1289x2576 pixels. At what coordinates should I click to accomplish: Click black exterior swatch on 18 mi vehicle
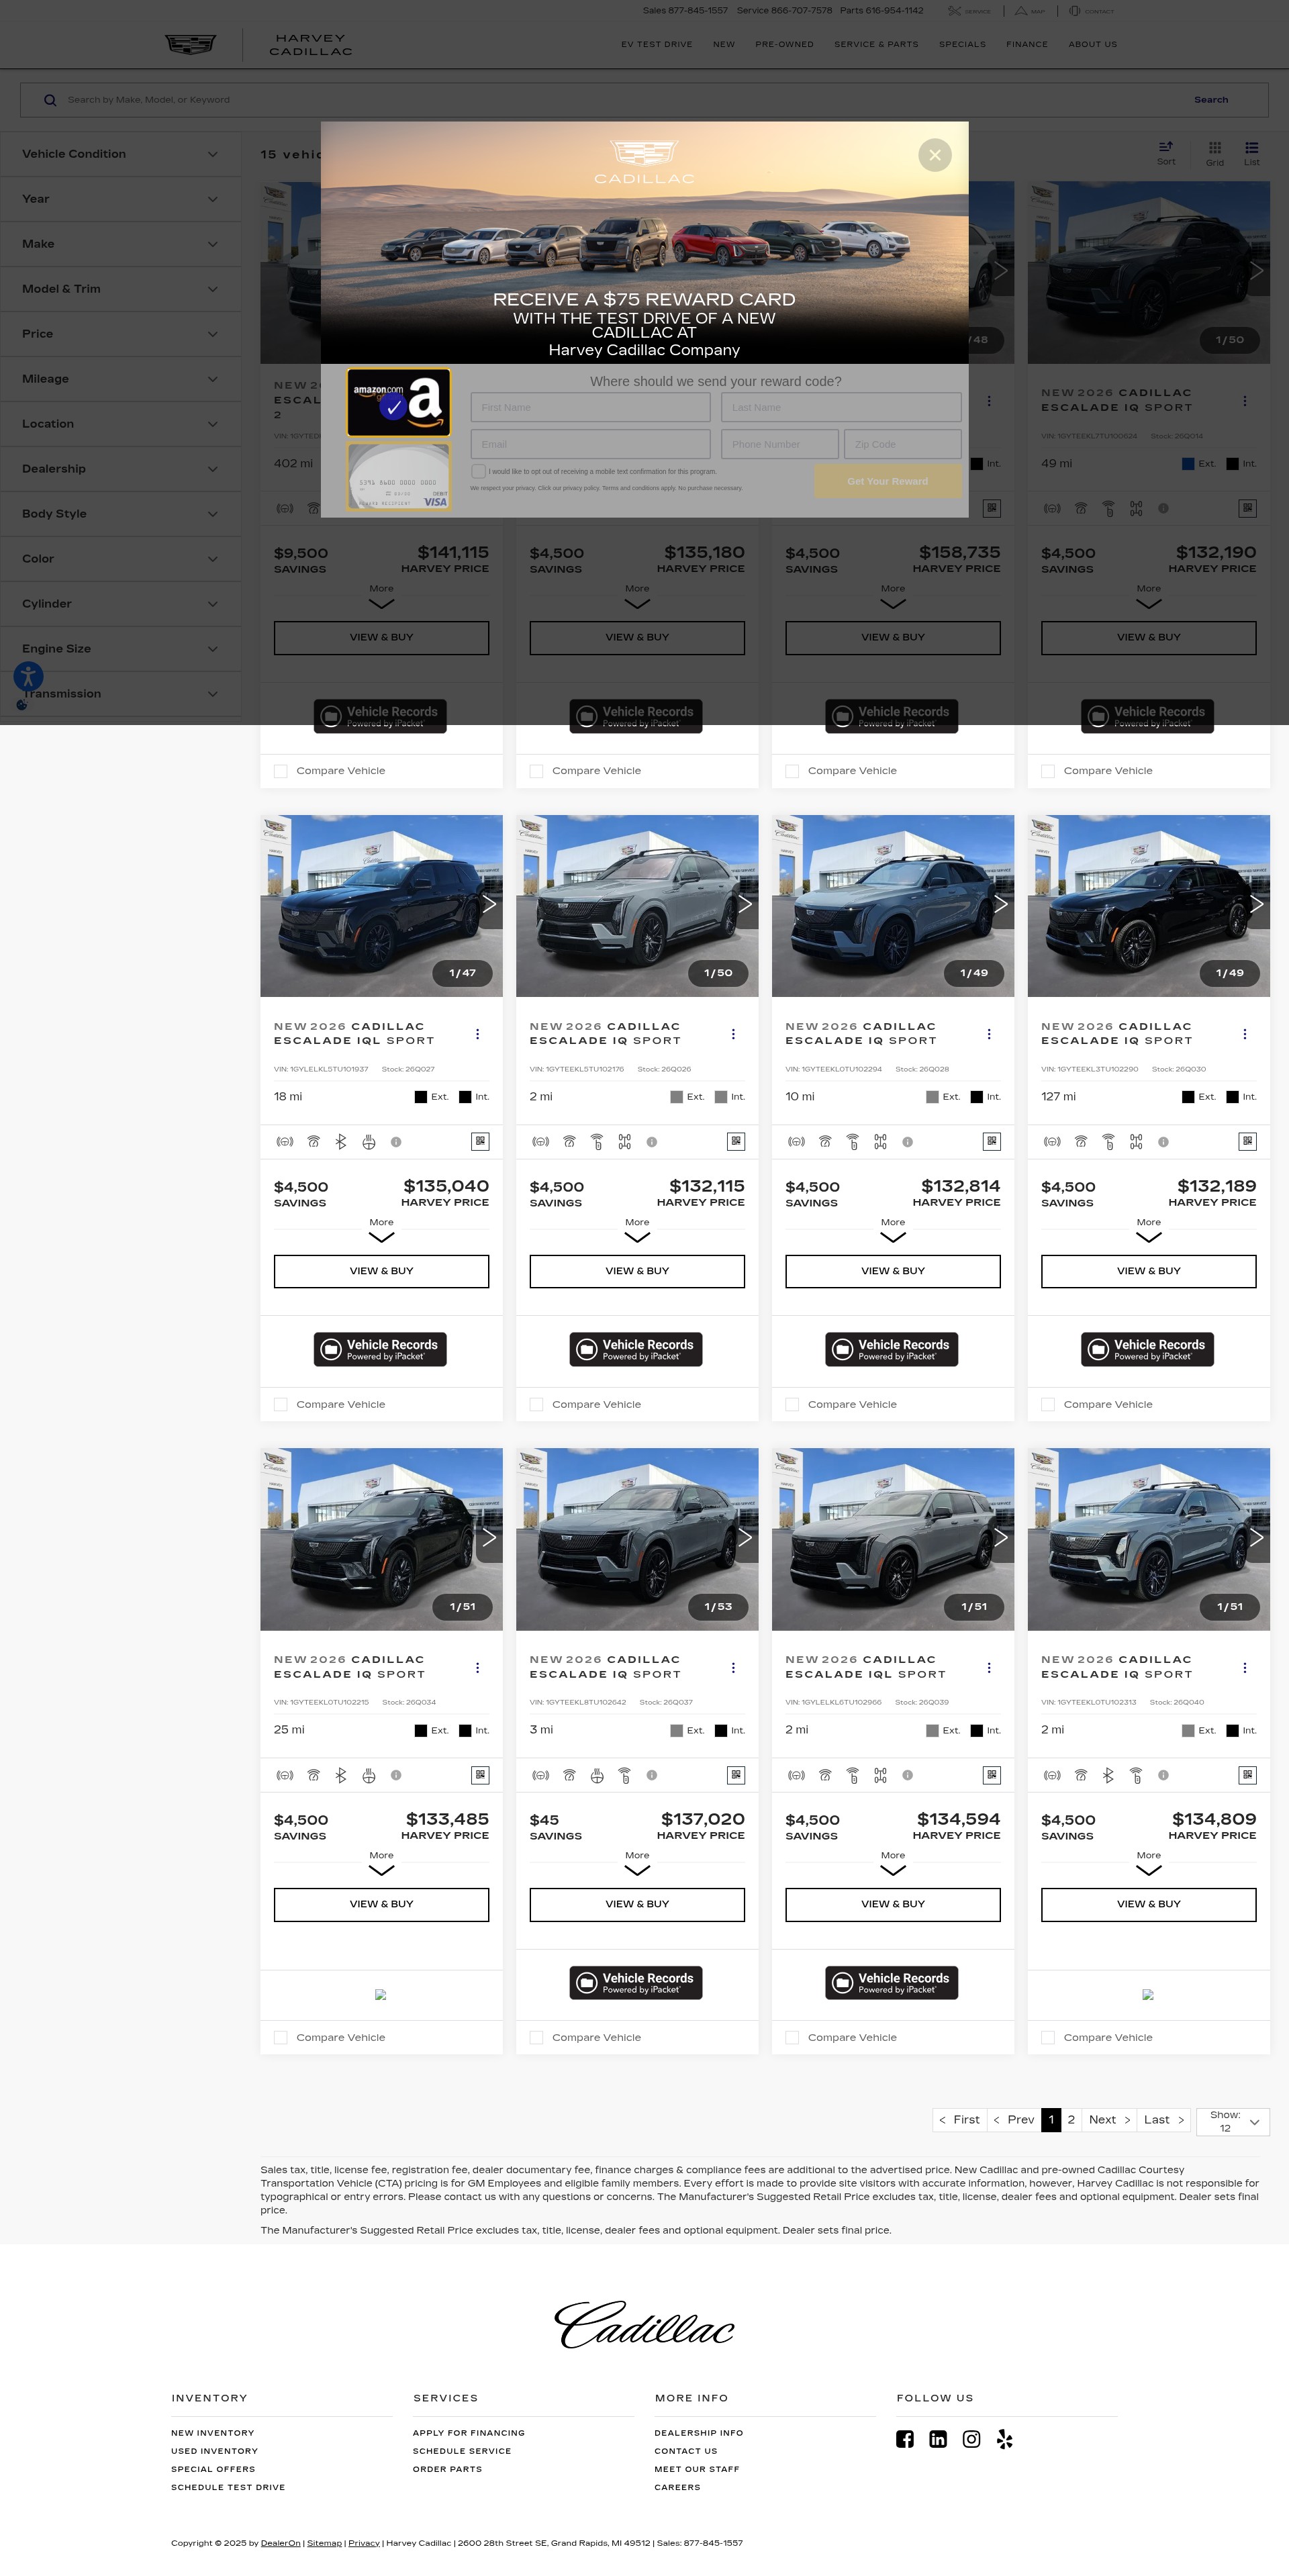[421, 1097]
